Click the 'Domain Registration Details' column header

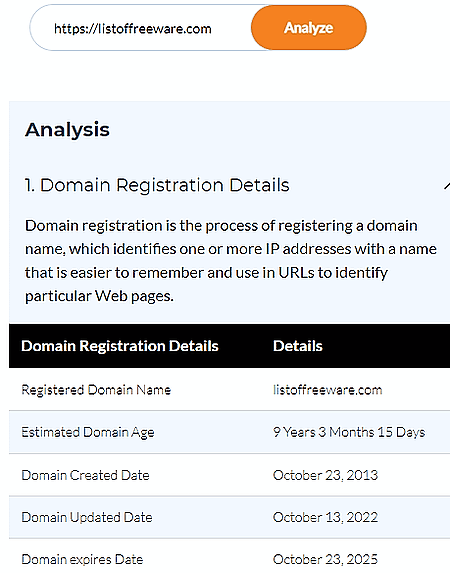coord(120,346)
